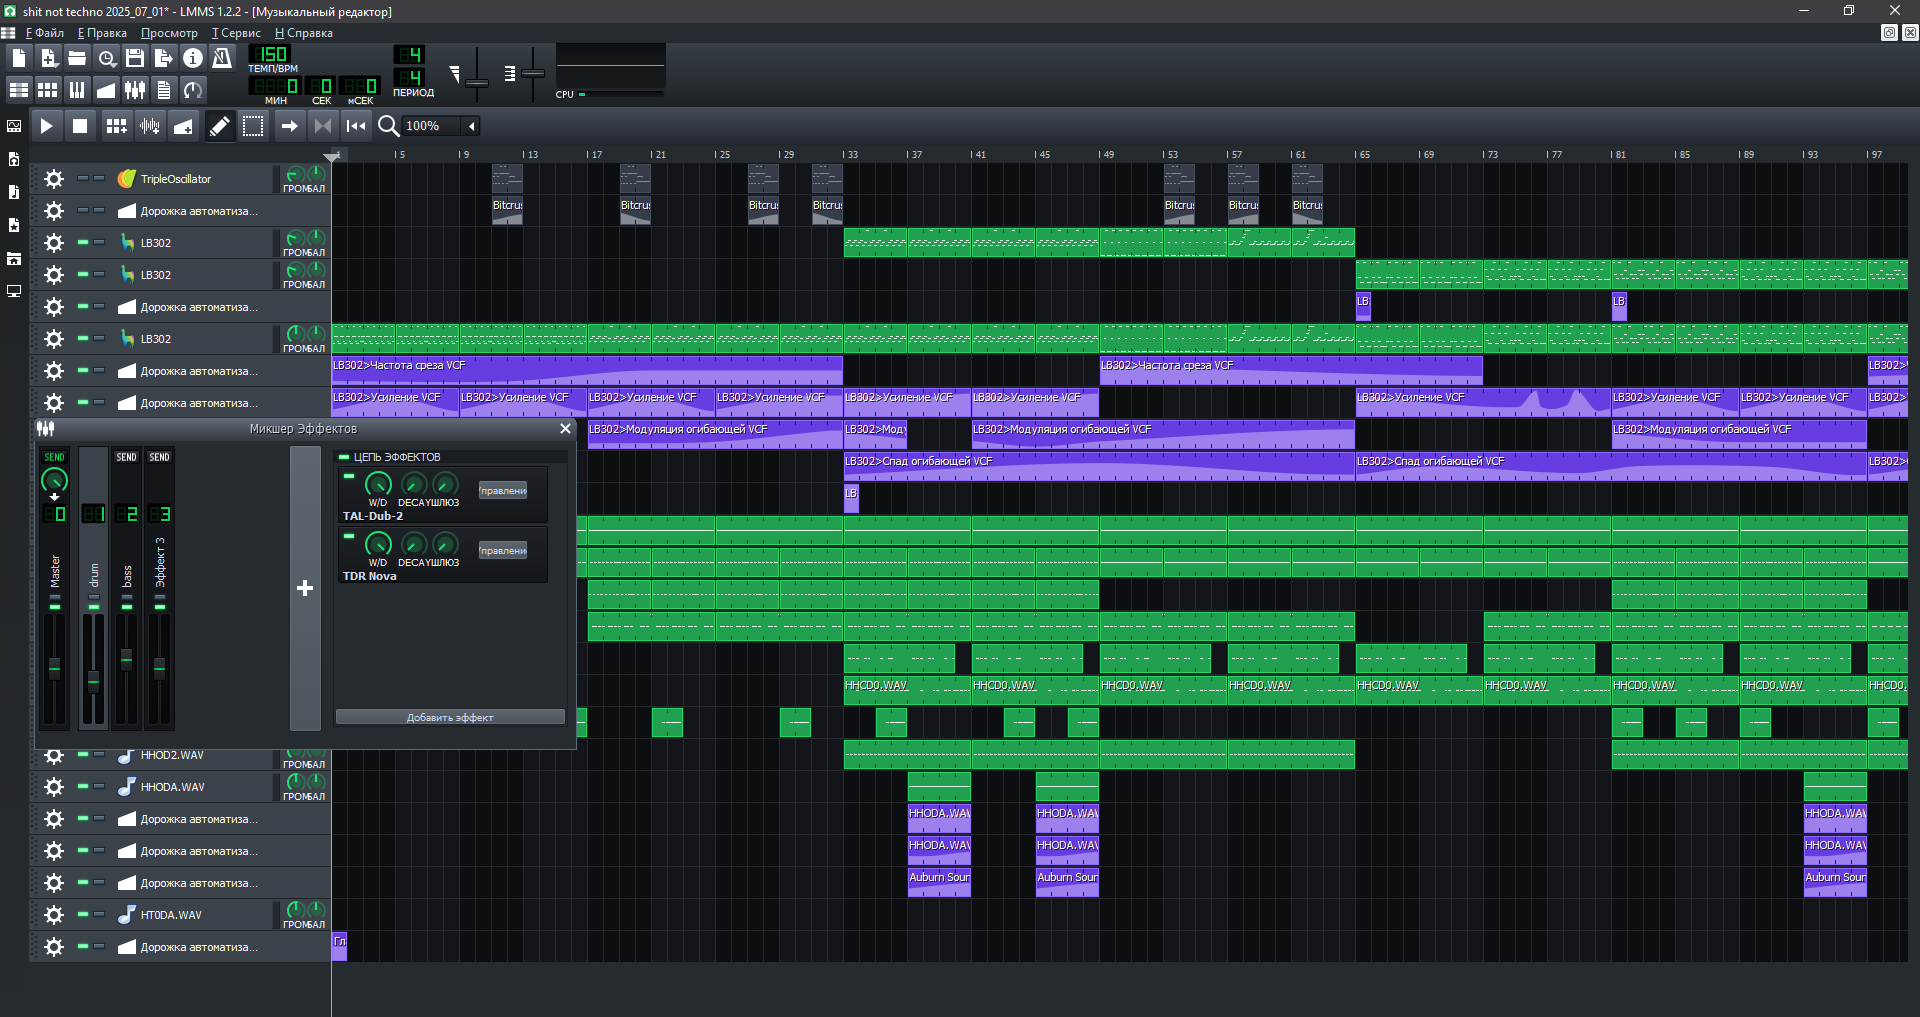The image size is (1920, 1017).
Task: Open TDR Nova controls button
Action: pyautogui.click(x=502, y=551)
